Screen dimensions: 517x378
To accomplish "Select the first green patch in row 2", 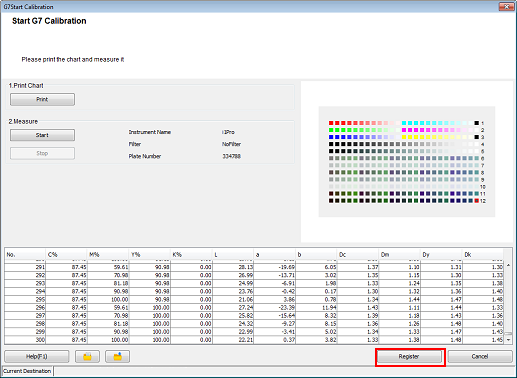I will (x=331, y=130).
